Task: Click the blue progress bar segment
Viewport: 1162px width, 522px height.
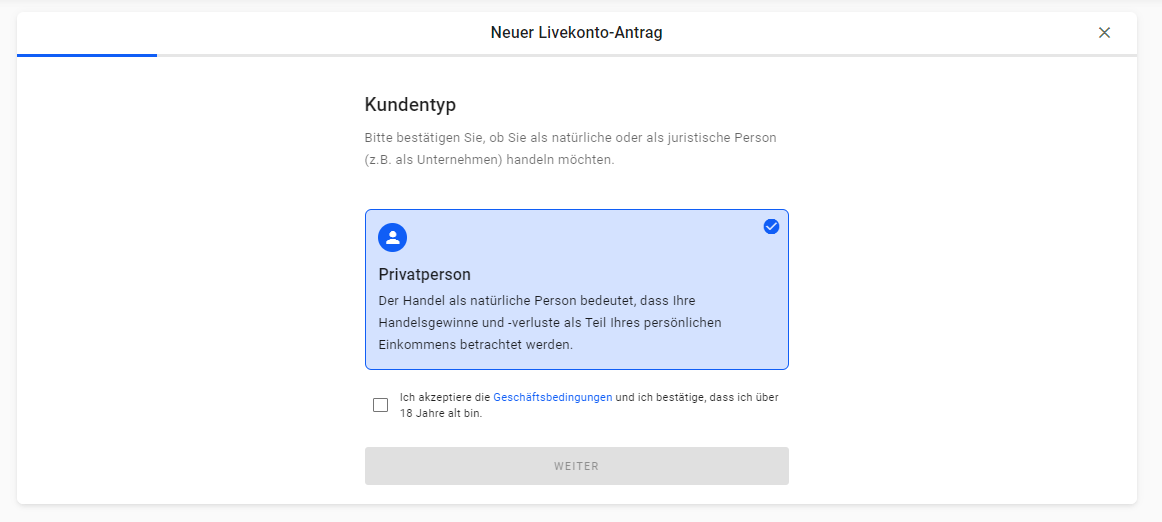Action: tap(87, 55)
